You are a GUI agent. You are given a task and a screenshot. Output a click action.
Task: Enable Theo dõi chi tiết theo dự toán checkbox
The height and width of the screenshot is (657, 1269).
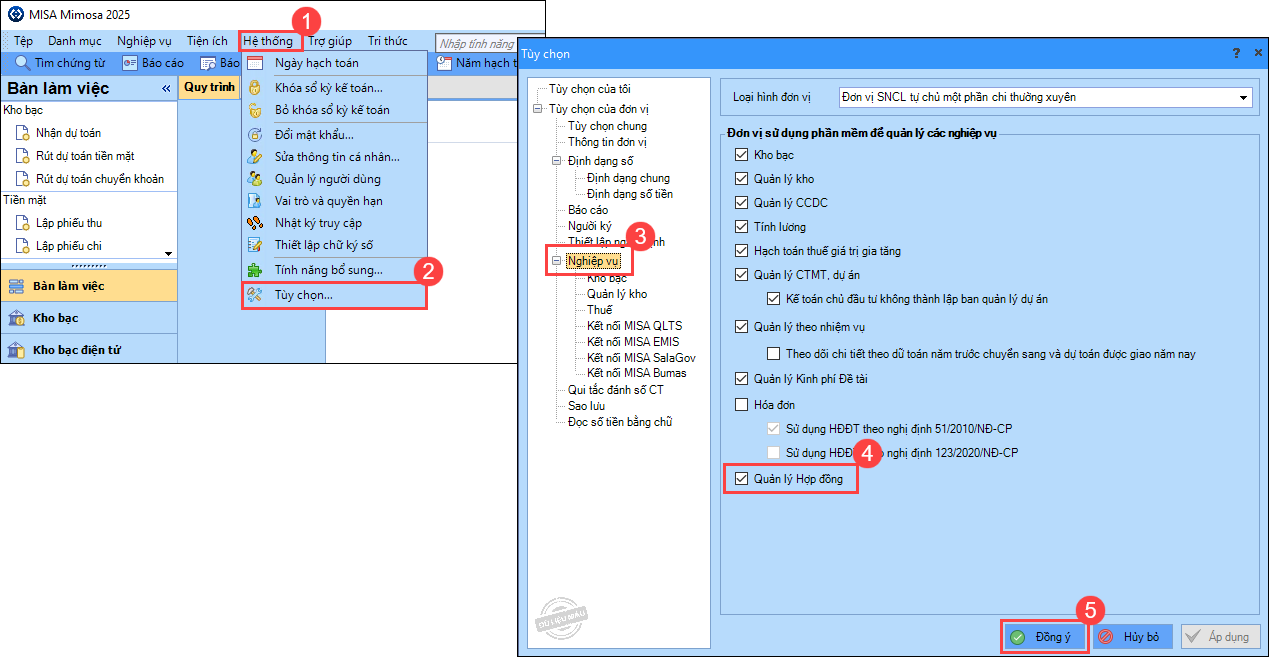[x=773, y=353]
